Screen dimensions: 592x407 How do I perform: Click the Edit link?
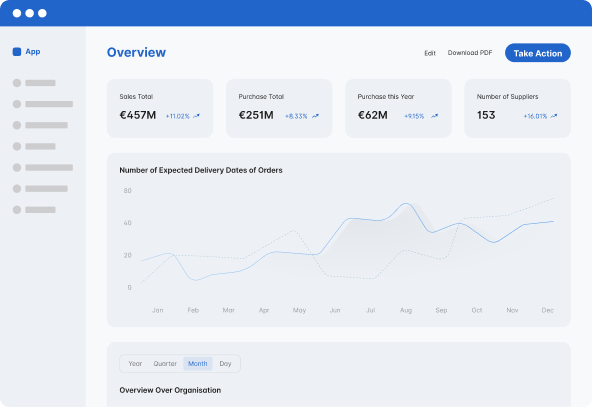(x=430, y=53)
